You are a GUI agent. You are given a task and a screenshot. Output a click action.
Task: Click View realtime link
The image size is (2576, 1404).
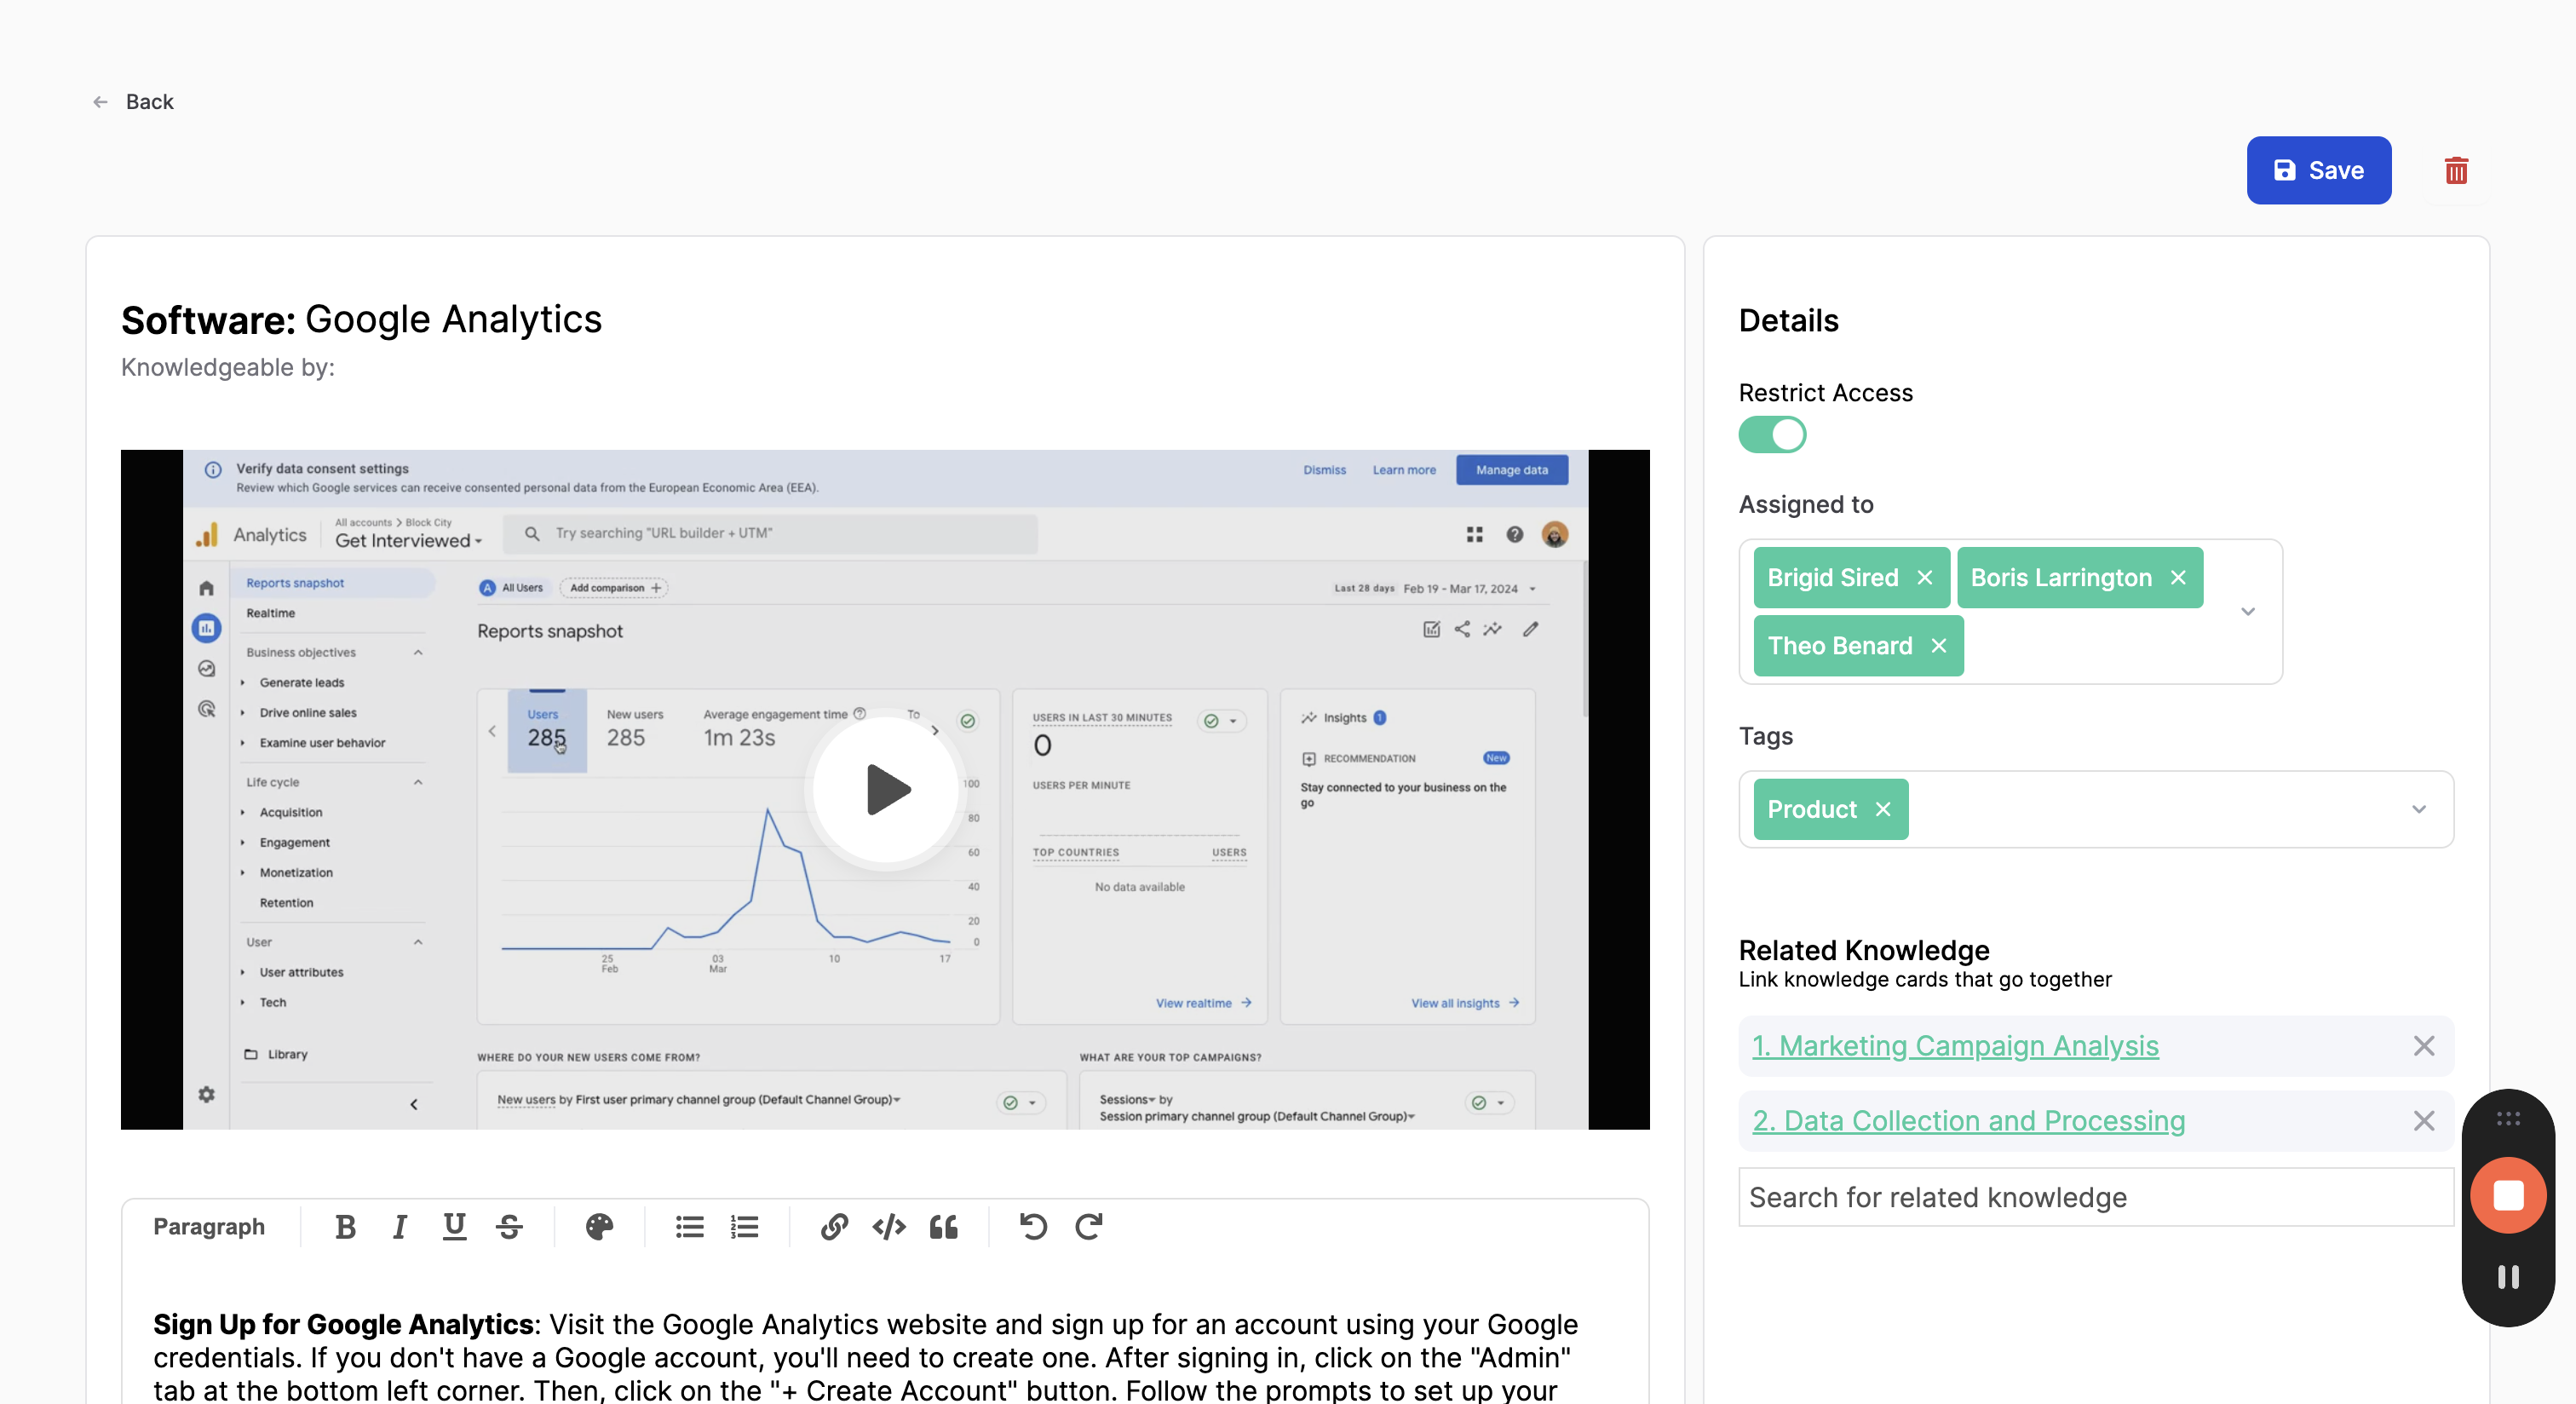tap(1203, 1003)
